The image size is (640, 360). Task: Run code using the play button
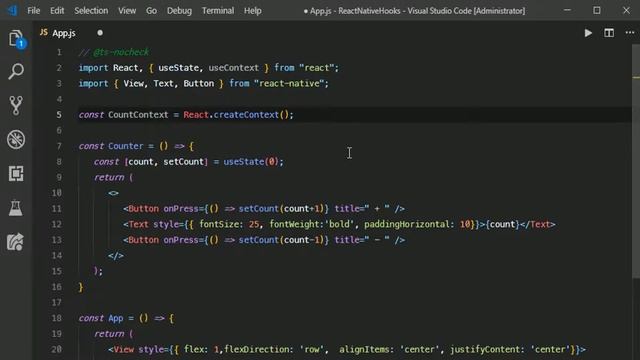pos(588,33)
